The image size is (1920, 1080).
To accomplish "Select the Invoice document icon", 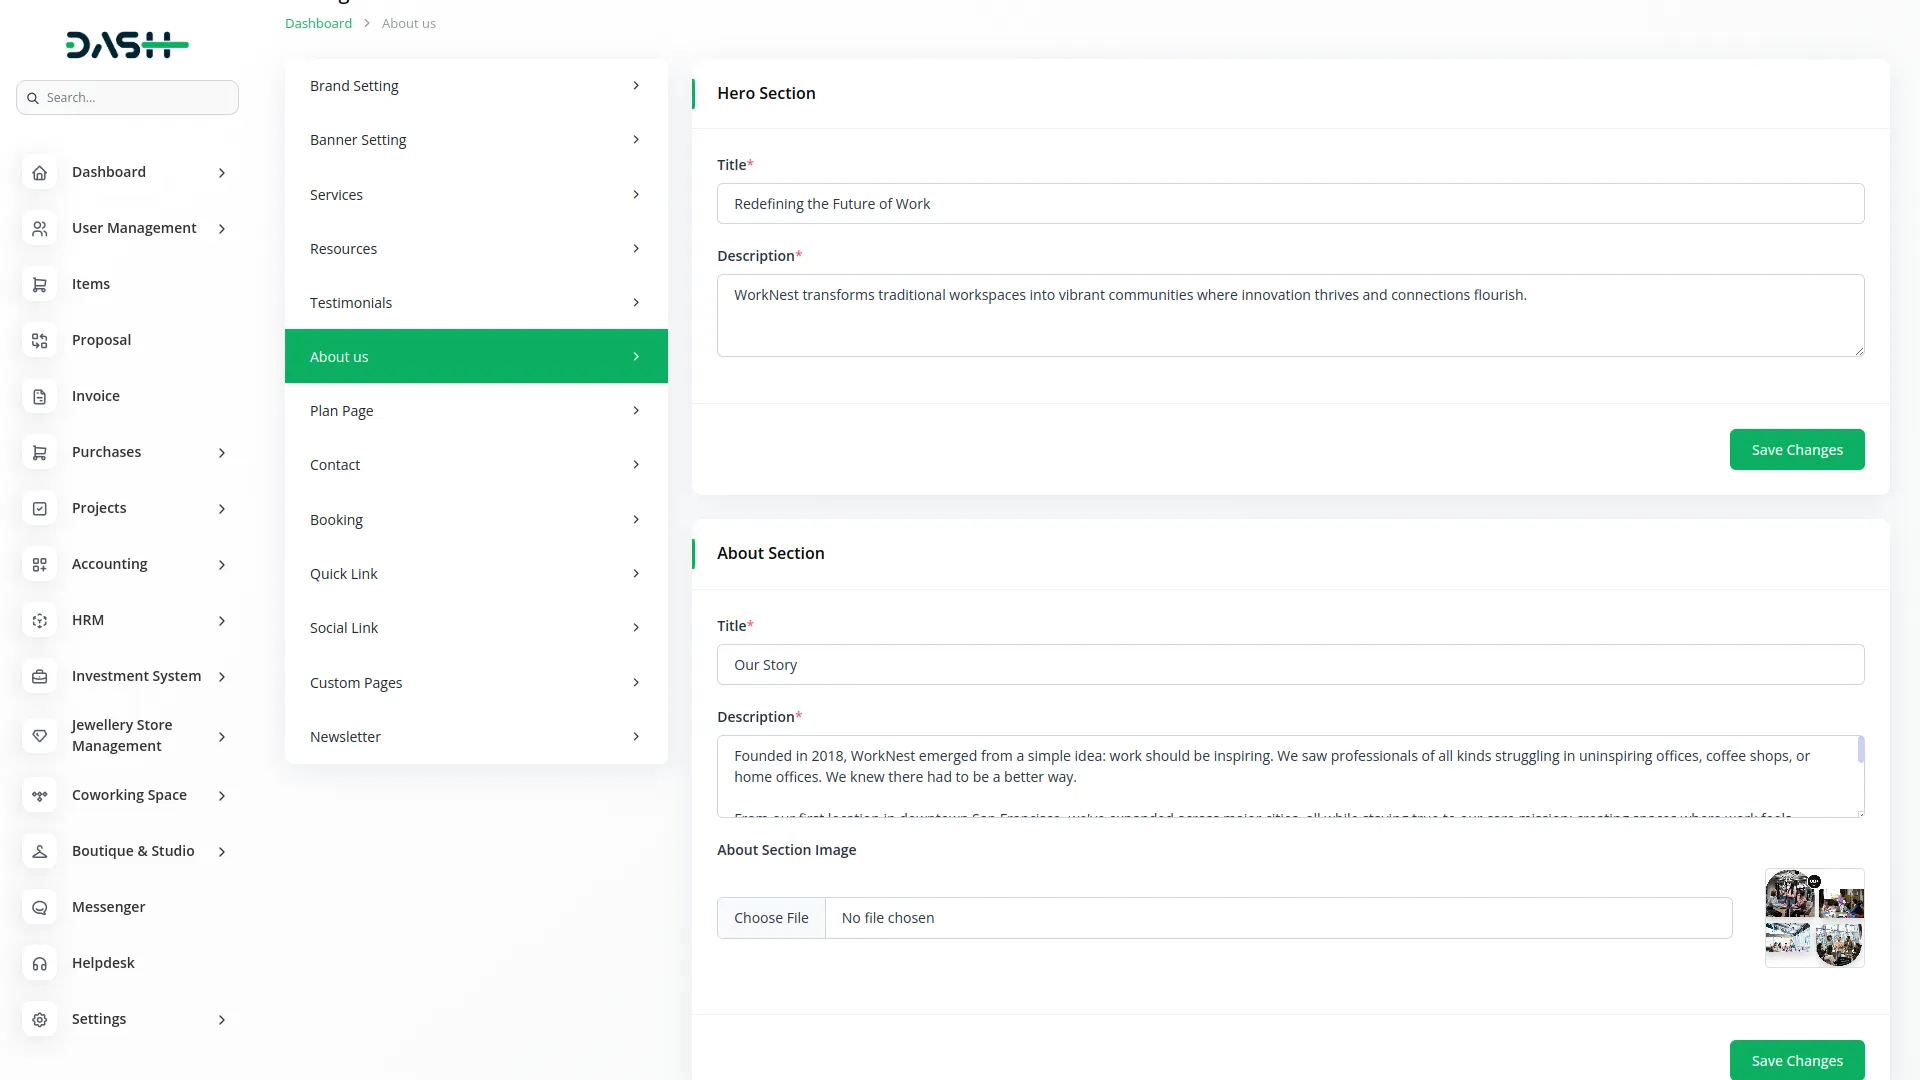I will (x=39, y=396).
